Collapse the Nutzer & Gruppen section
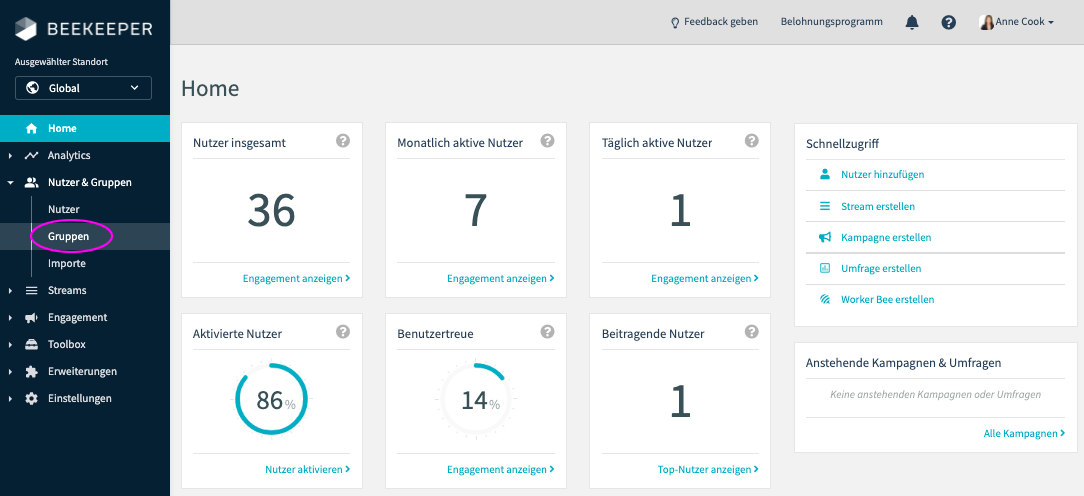The height and width of the screenshot is (496, 1084). (89, 182)
